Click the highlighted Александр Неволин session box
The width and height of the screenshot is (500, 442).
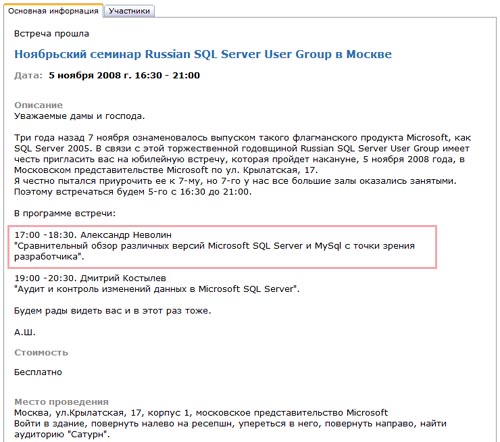(222, 247)
